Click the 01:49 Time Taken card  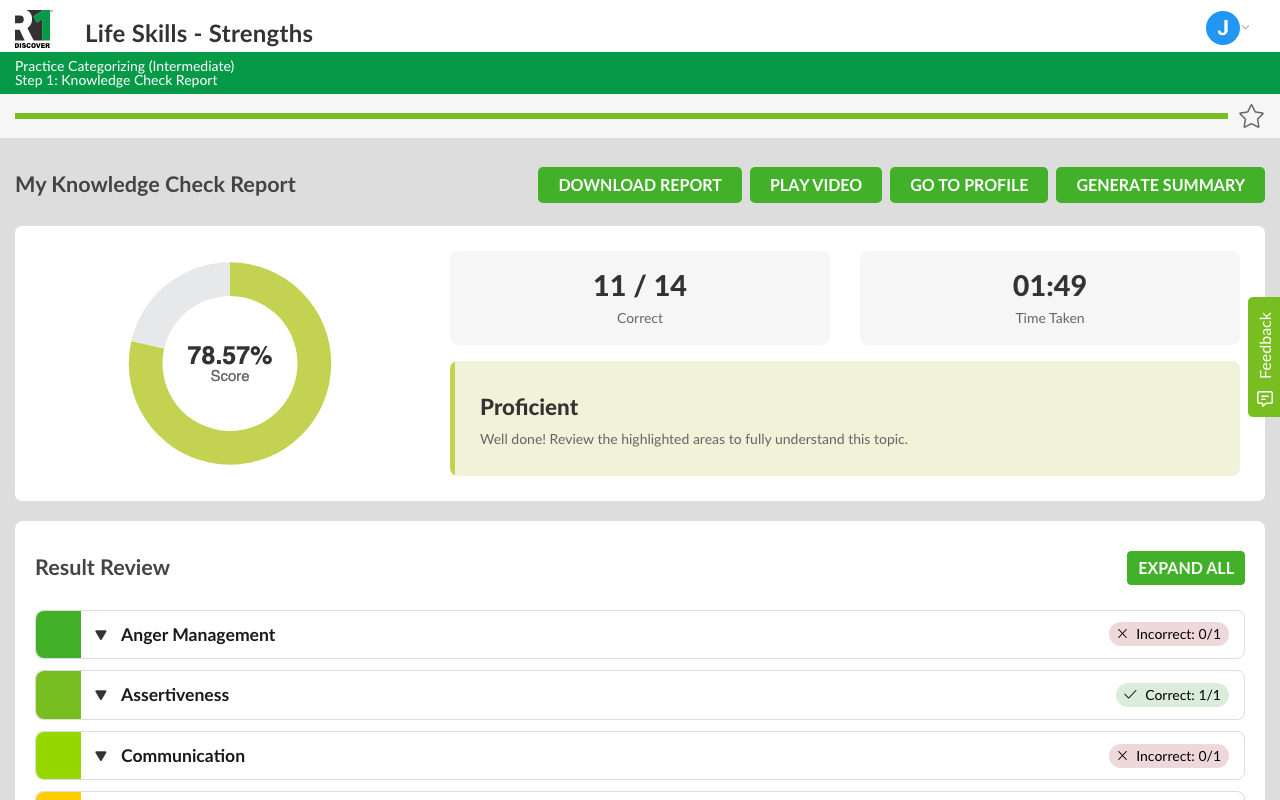pos(1050,298)
